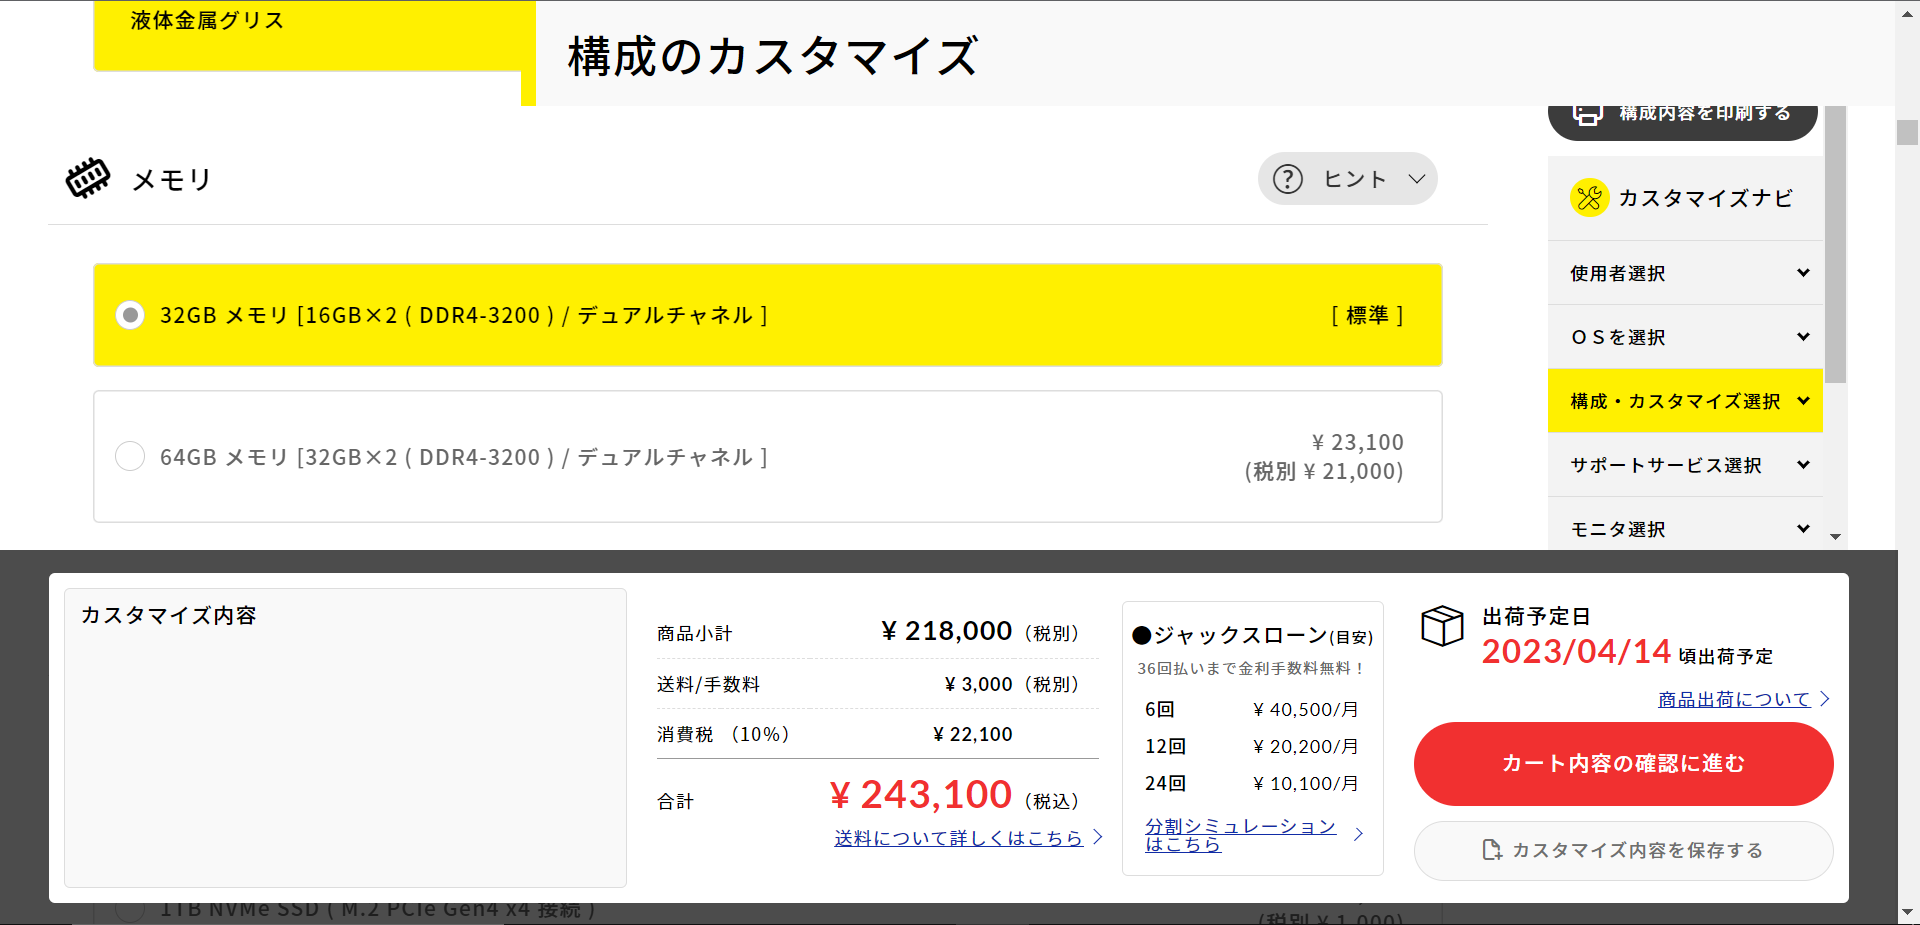Open the 商品出荷について link
The height and width of the screenshot is (925, 1920).
point(1734,698)
